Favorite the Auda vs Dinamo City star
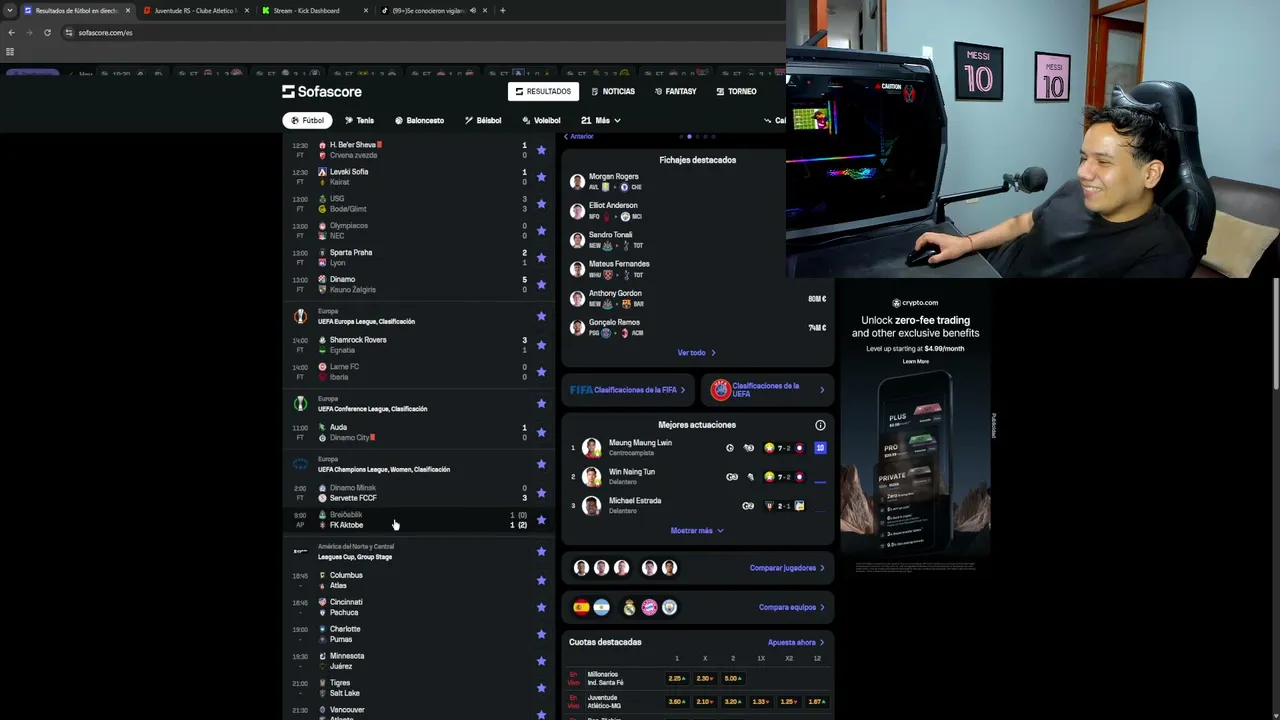The width and height of the screenshot is (1280, 720). coord(541,432)
